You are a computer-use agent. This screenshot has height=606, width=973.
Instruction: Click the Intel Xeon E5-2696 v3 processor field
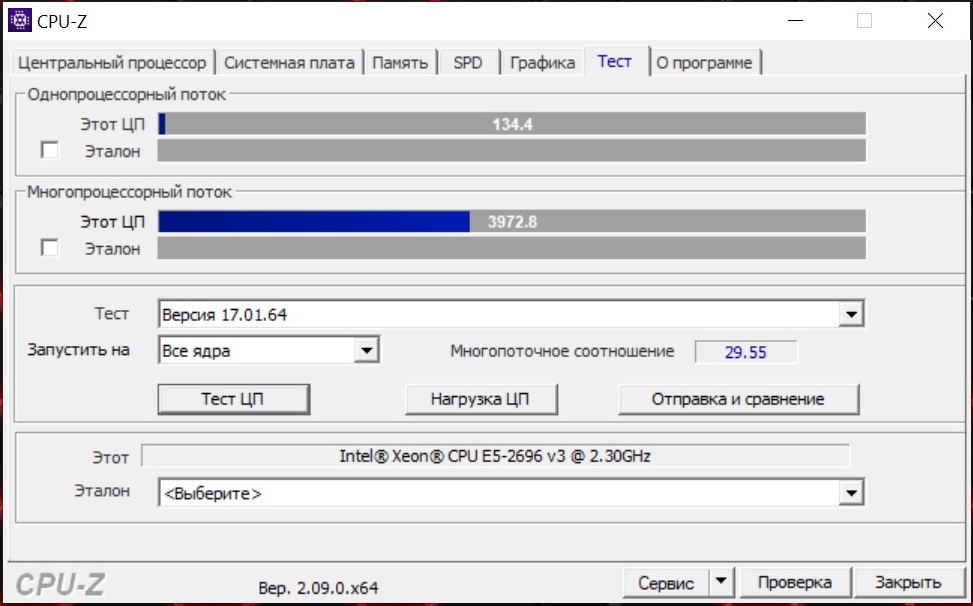[495, 457]
